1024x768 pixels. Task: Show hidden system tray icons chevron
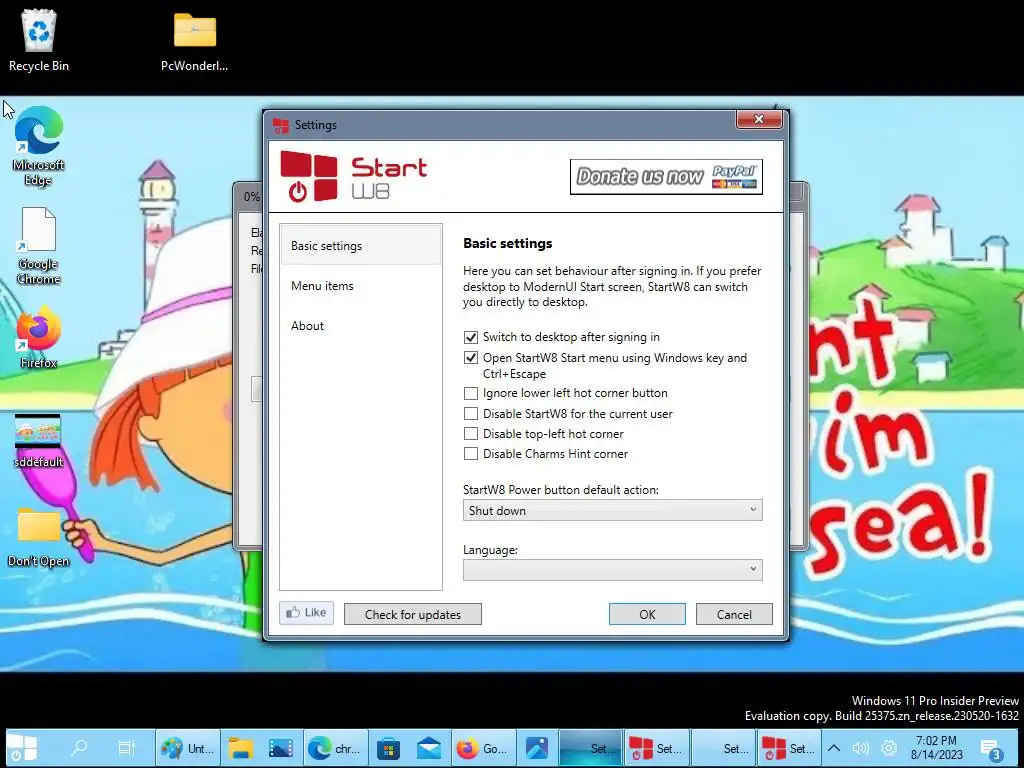[834, 748]
